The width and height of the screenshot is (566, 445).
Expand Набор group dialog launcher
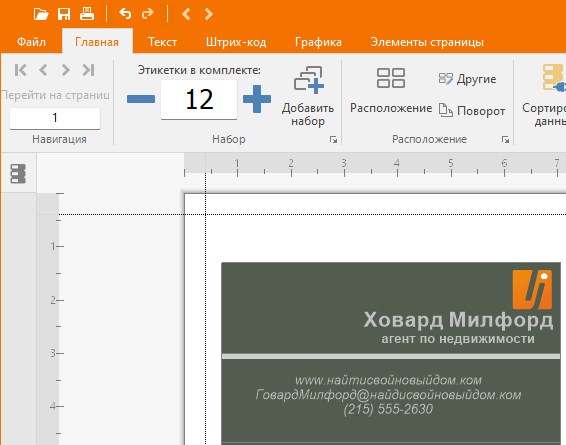coord(334,140)
